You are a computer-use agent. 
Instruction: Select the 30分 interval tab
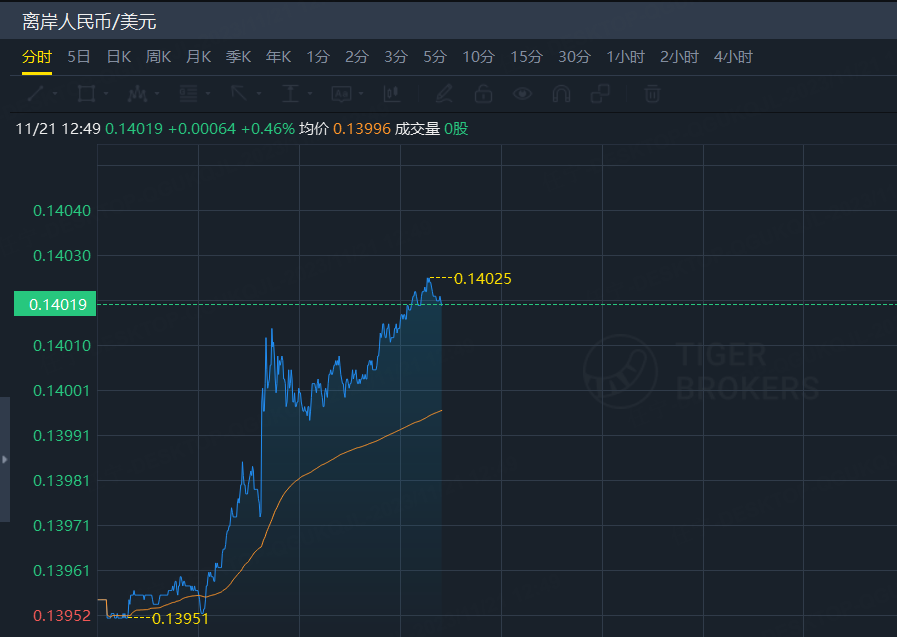point(574,57)
